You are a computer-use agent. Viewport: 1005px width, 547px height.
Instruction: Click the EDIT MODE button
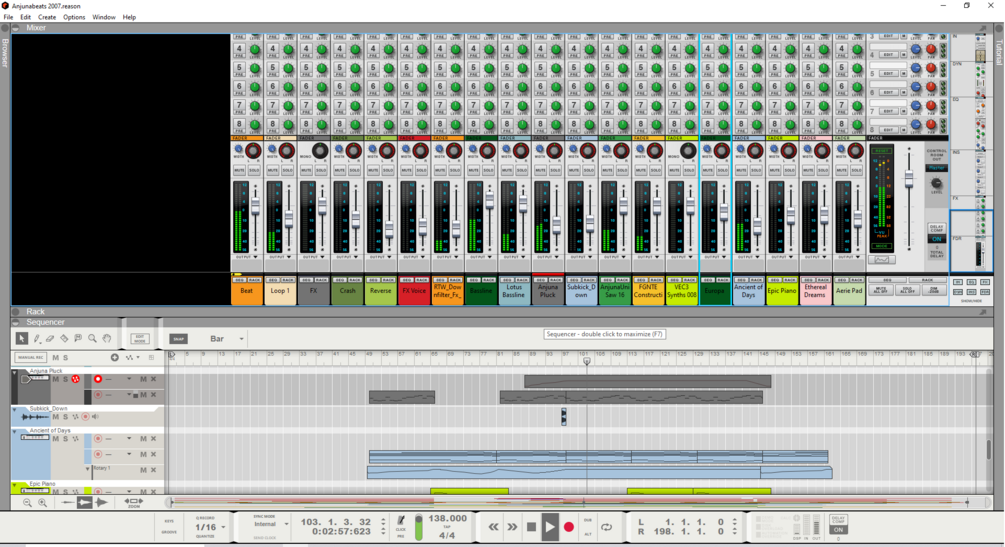140,339
